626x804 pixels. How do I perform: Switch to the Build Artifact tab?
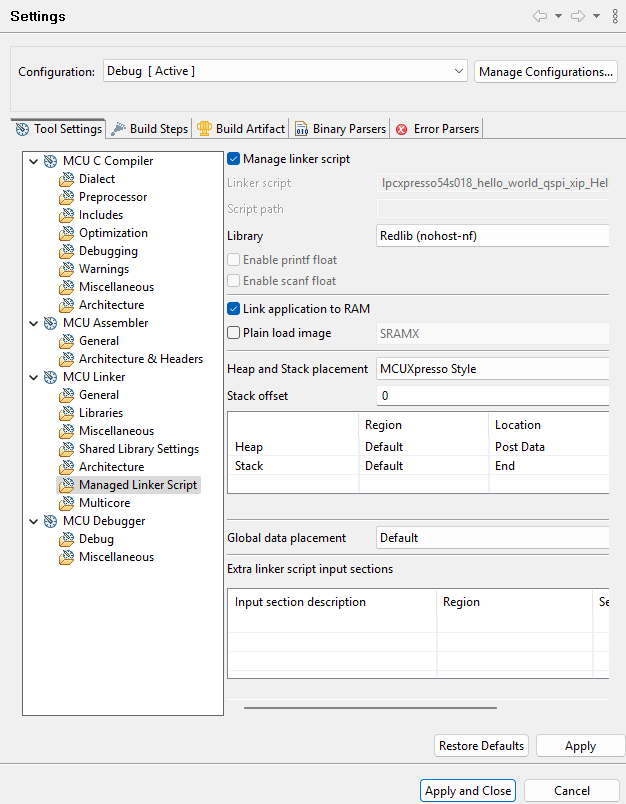click(x=241, y=129)
